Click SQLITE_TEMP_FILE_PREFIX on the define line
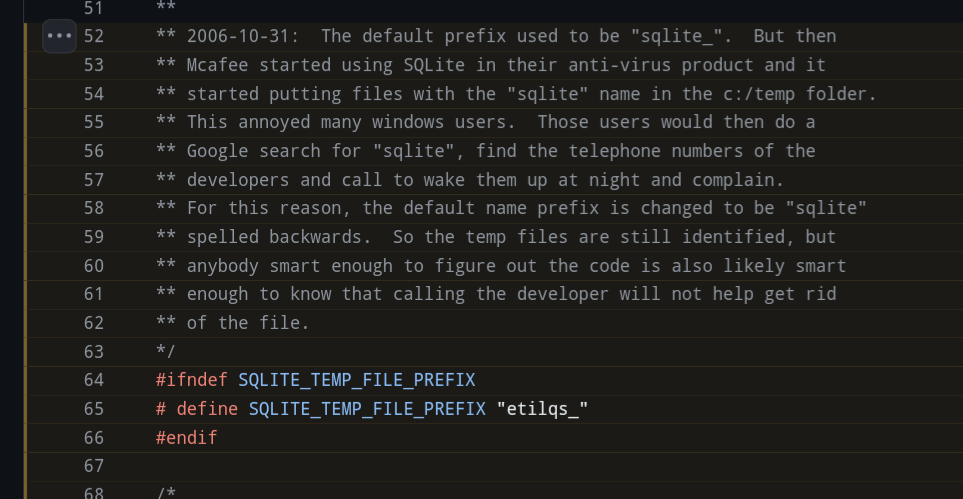This screenshot has width=963, height=499. click(x=366, y=409)
